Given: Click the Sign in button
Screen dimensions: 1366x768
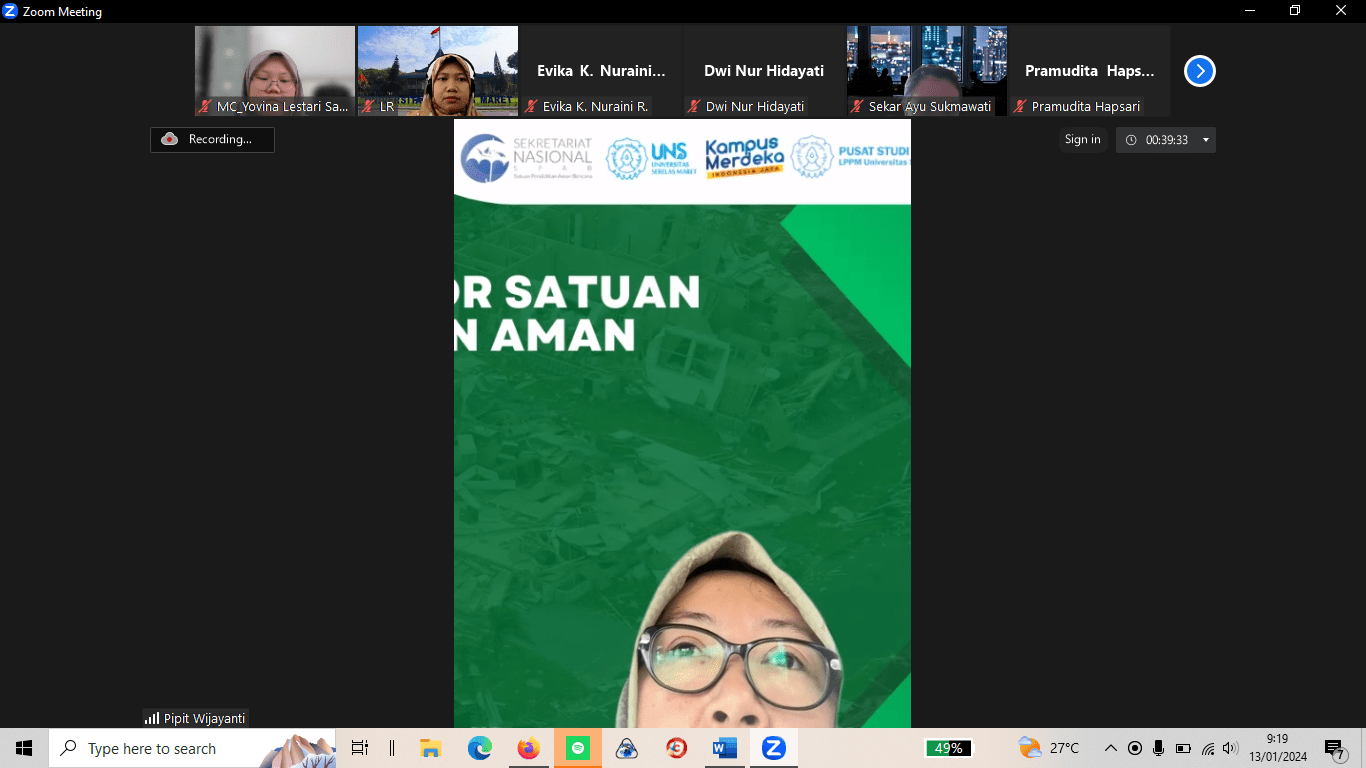Looking at the screenshot, I should (x=1082, y=140).
